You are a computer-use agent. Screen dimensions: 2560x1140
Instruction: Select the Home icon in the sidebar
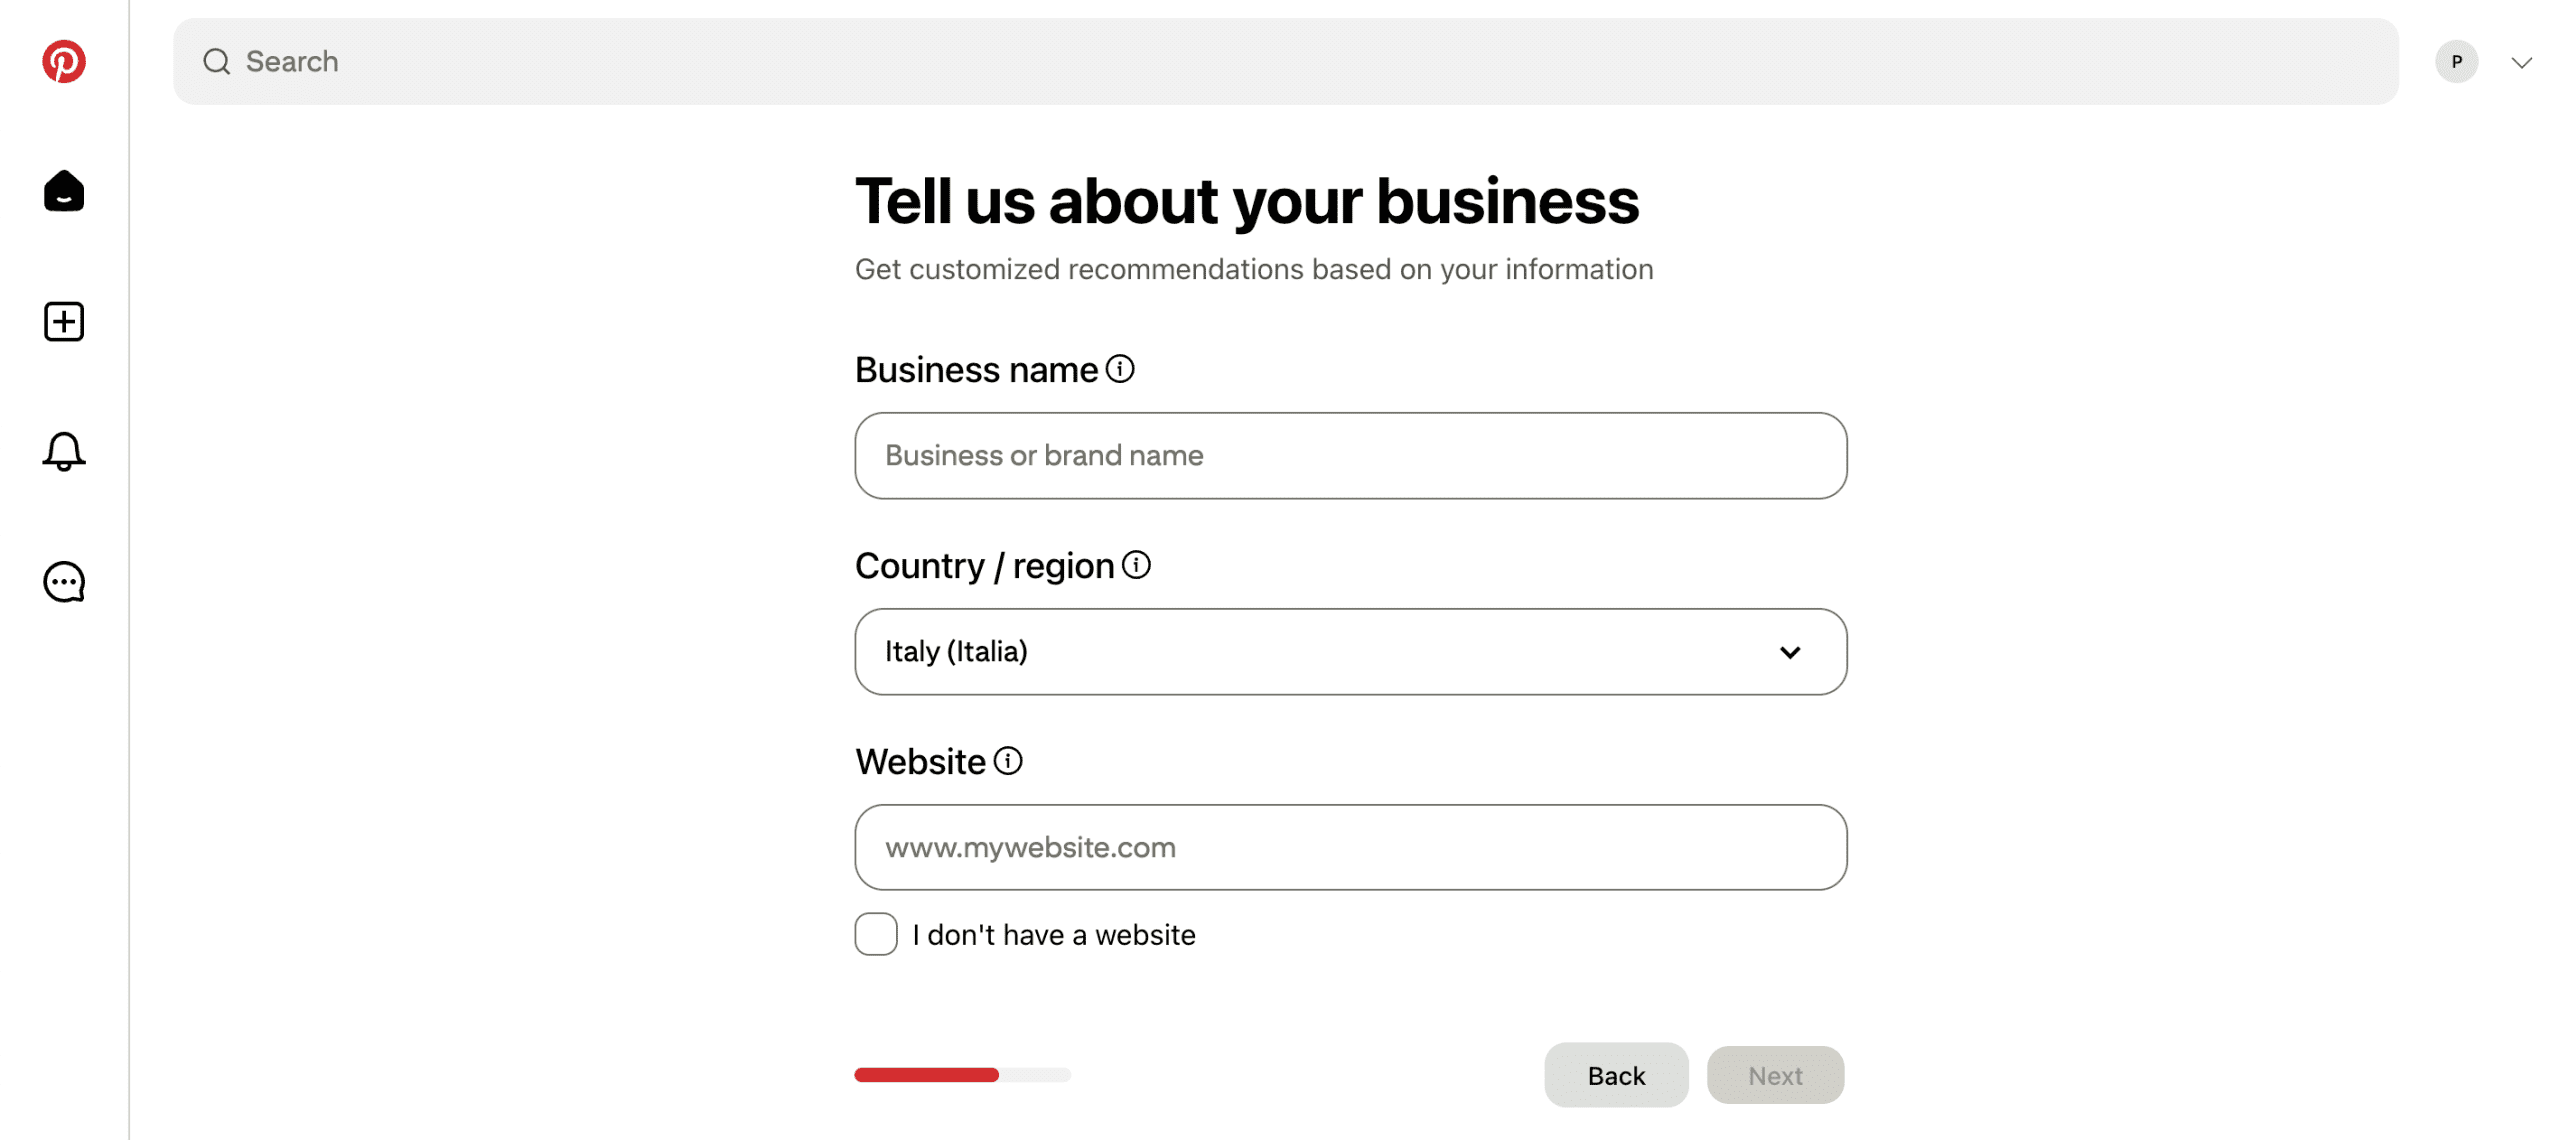click(63, 192)
